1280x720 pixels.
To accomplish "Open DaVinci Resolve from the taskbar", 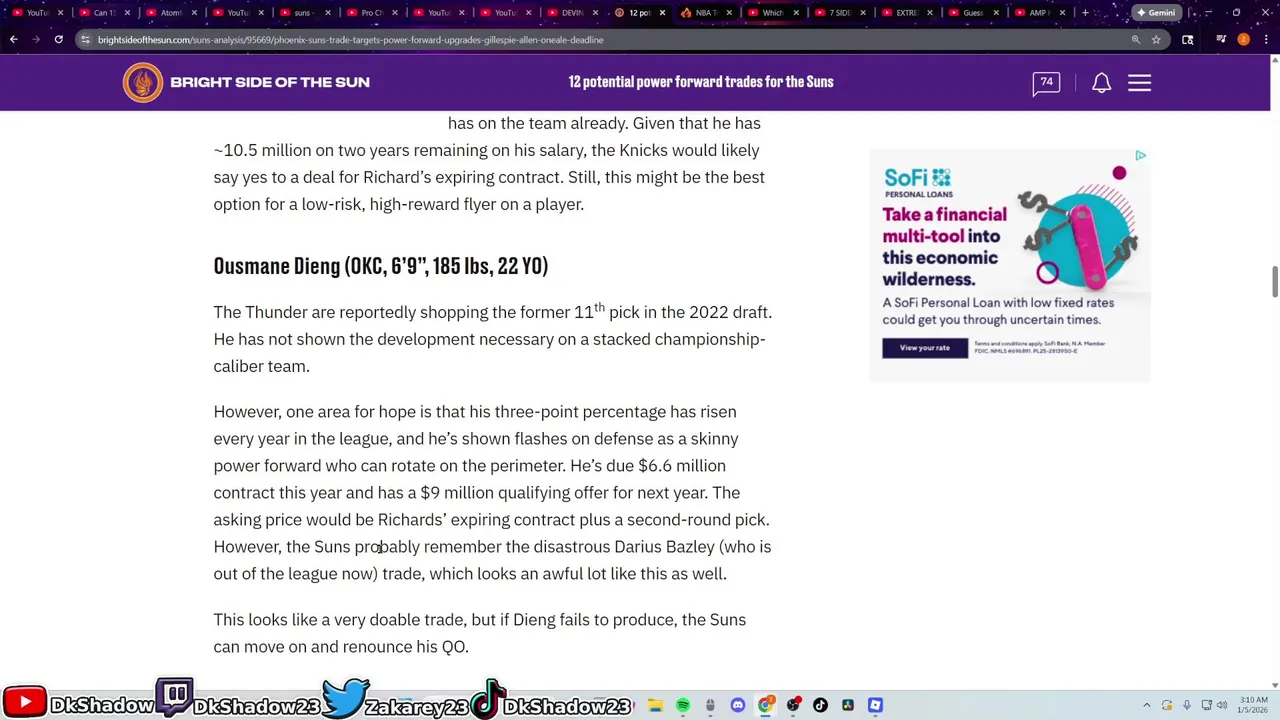I will (x=848, y=705).
